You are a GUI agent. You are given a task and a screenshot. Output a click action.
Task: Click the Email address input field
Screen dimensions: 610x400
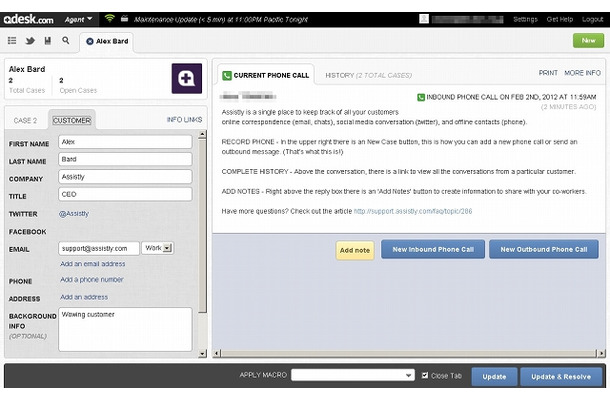99,248
